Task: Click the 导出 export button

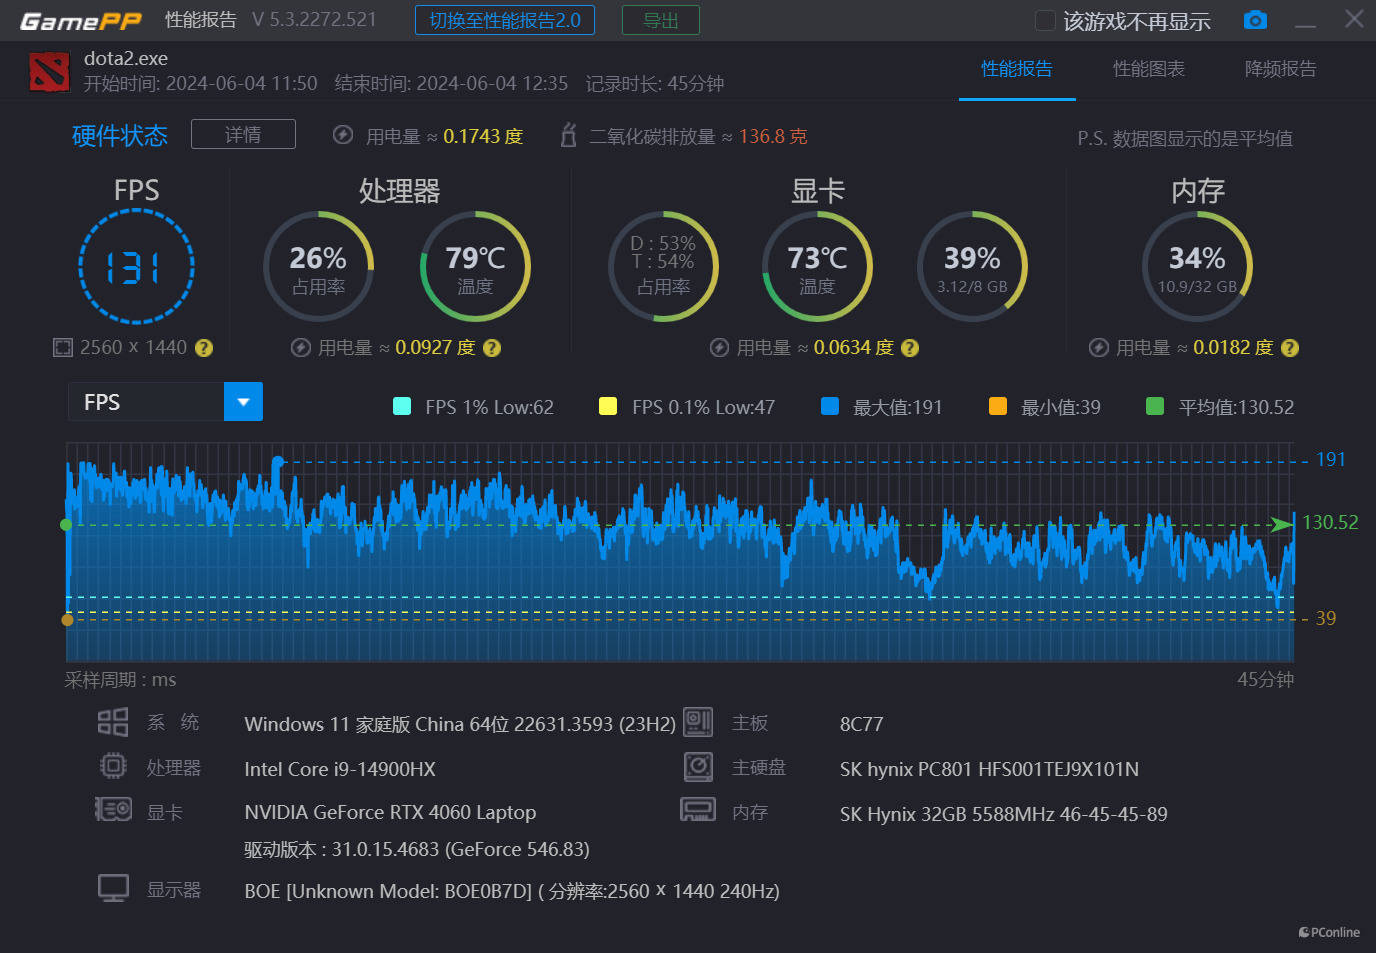Action: click(661, 20)
